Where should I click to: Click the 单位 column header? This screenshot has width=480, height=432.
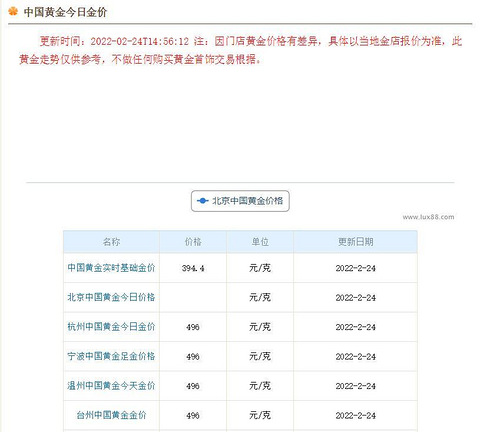click(x=260, y=242)
